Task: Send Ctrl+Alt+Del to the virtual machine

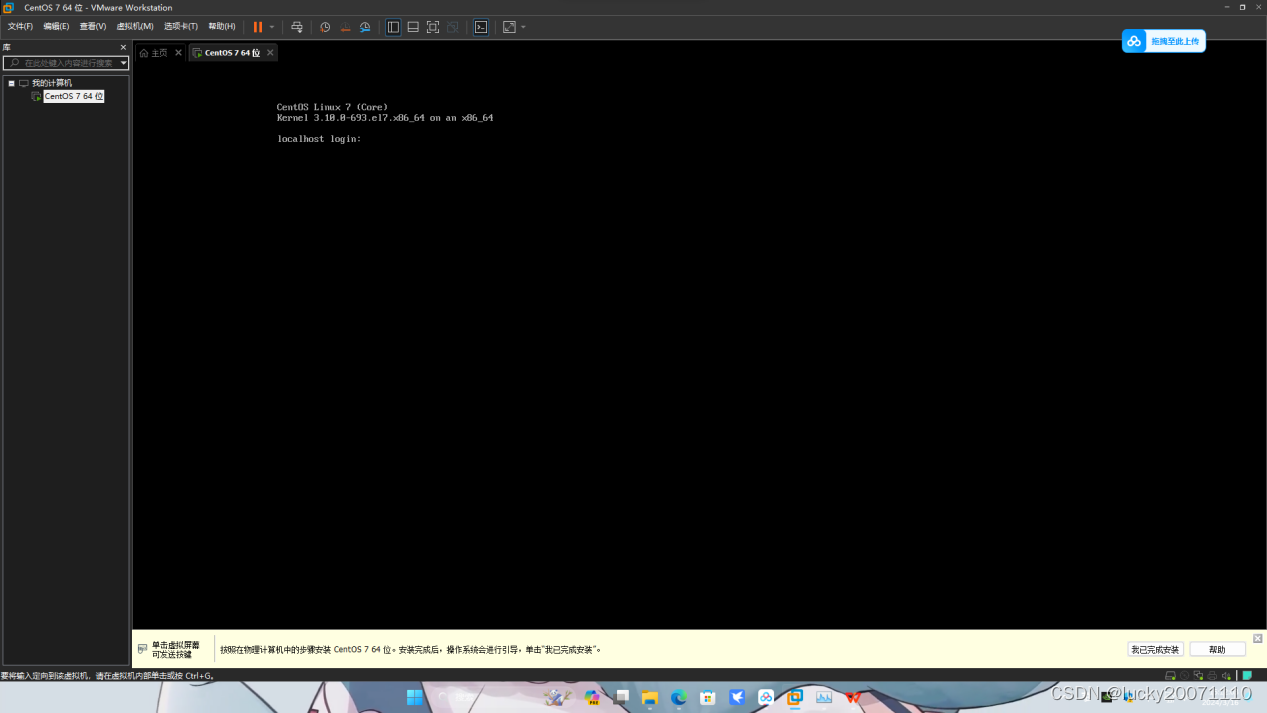Action: pyautogui.click(x=297, y=27)
